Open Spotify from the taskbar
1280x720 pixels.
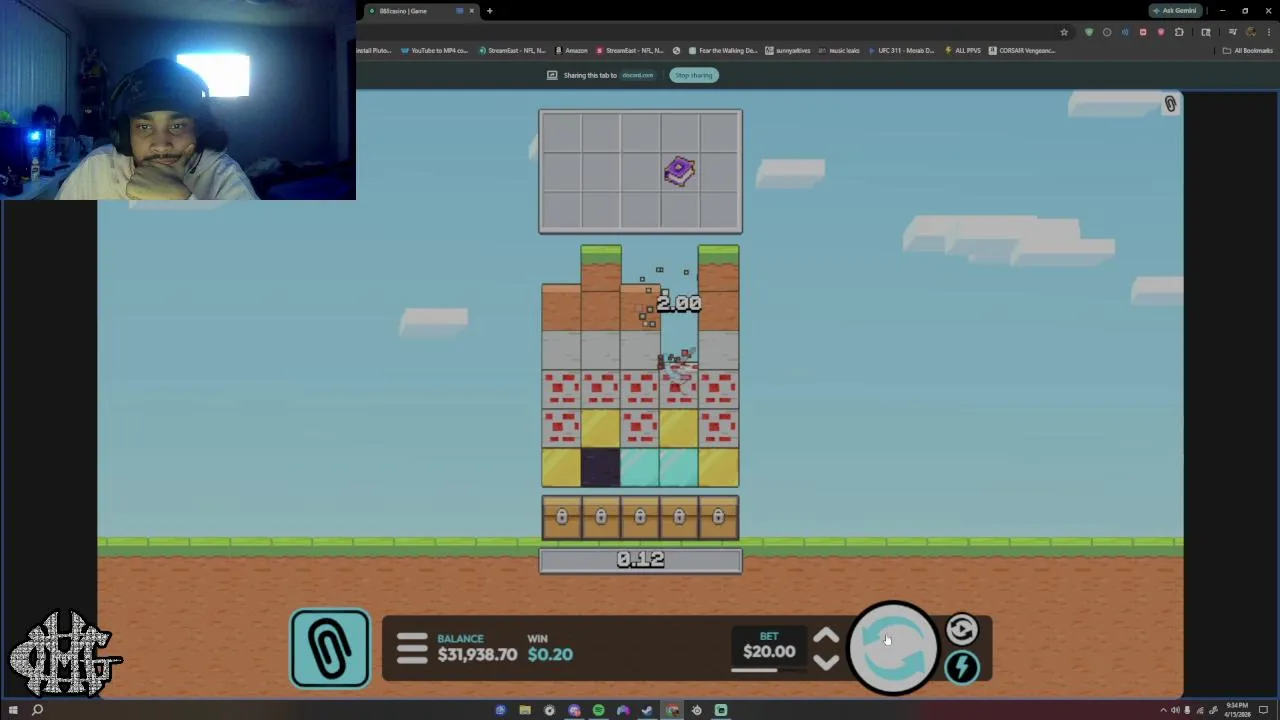point(598,710)
